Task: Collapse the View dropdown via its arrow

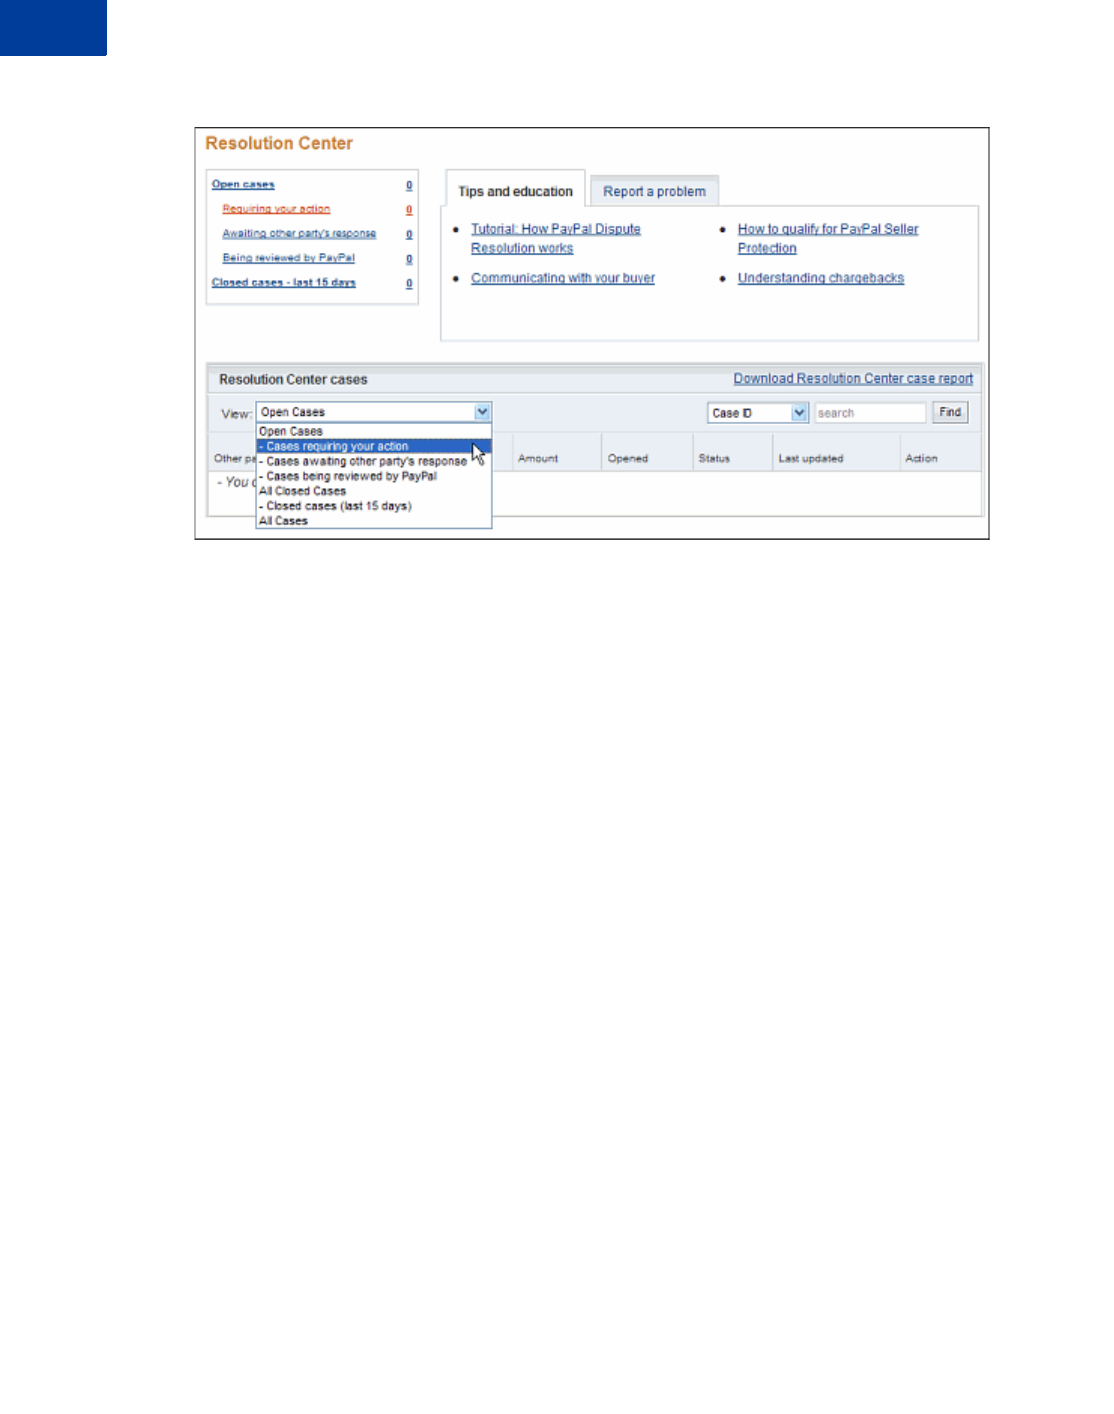Action: click(482, 412)
